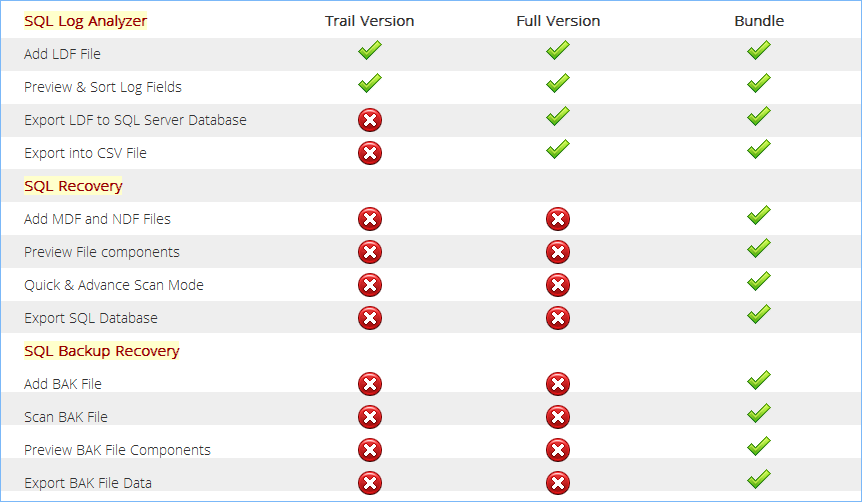Screen dimensions: 862x502
Task: Click the red cross for Export into CSV File under Trail Version
Action: point(370,153)
